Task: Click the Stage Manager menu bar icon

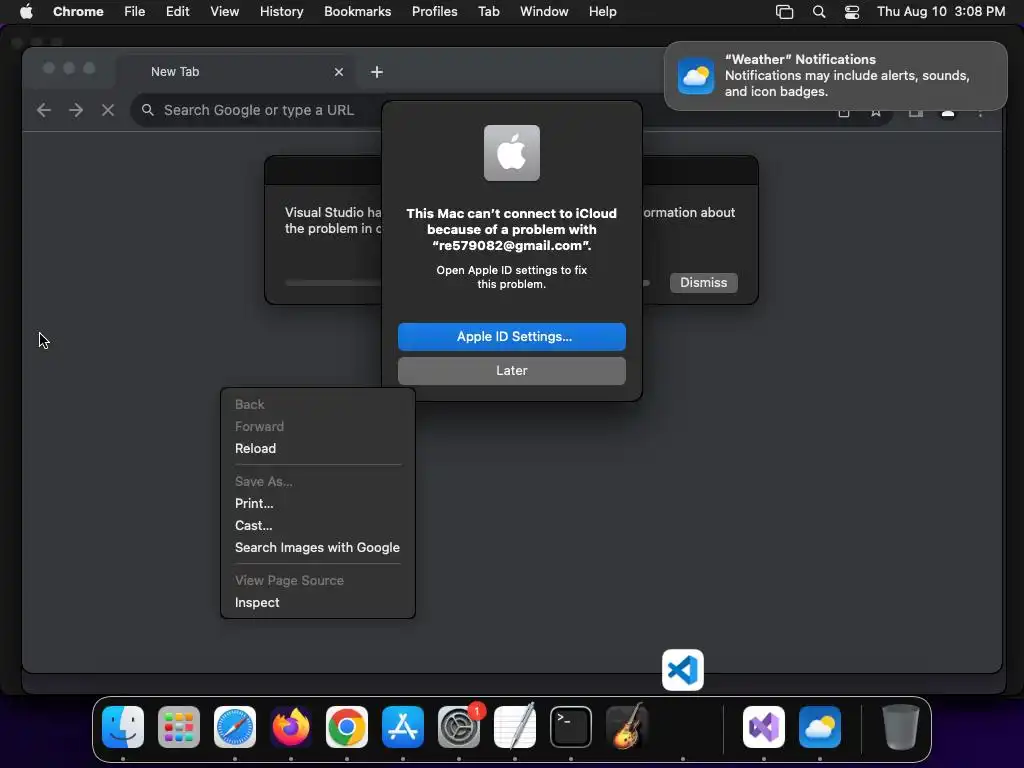Action: [784, 12]
